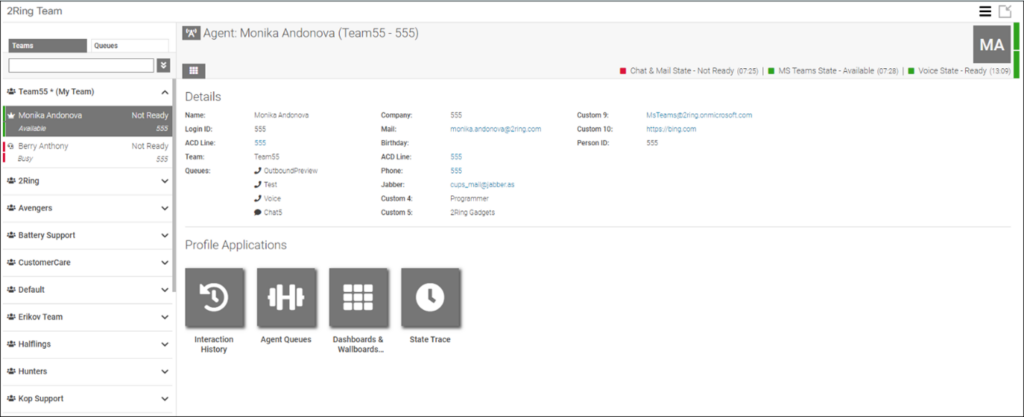Click the MA agent avatar
This screenshot has height=417, width=1024.
991,44
